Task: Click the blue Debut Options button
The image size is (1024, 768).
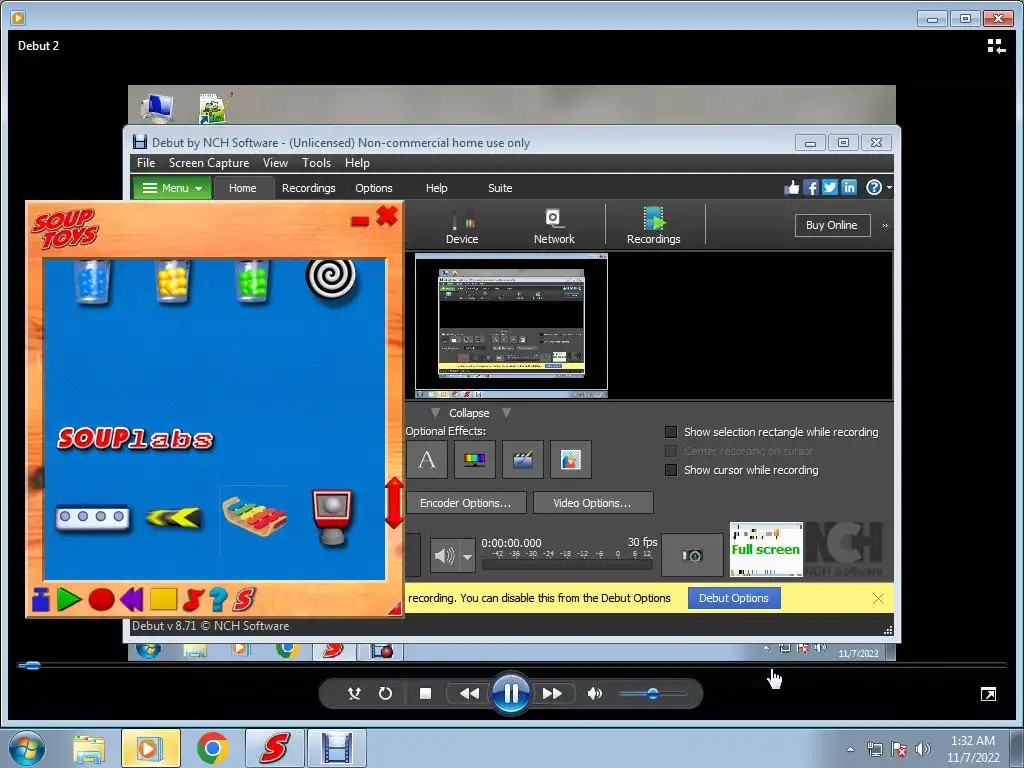Action: coord(734,598)
